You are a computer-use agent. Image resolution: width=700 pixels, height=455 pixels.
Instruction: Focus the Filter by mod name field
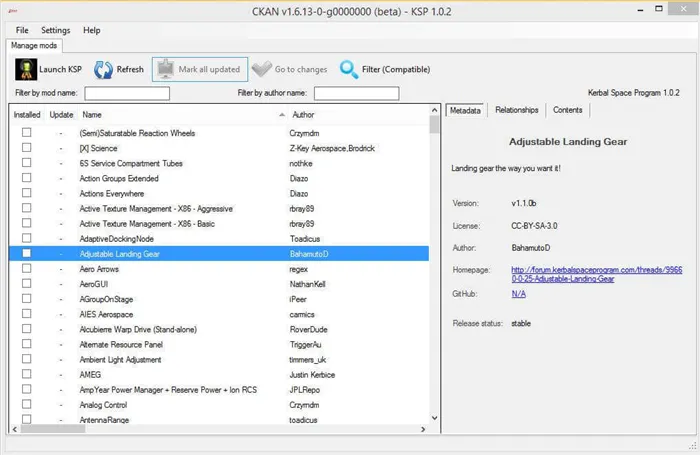click(x=127, y=93)
